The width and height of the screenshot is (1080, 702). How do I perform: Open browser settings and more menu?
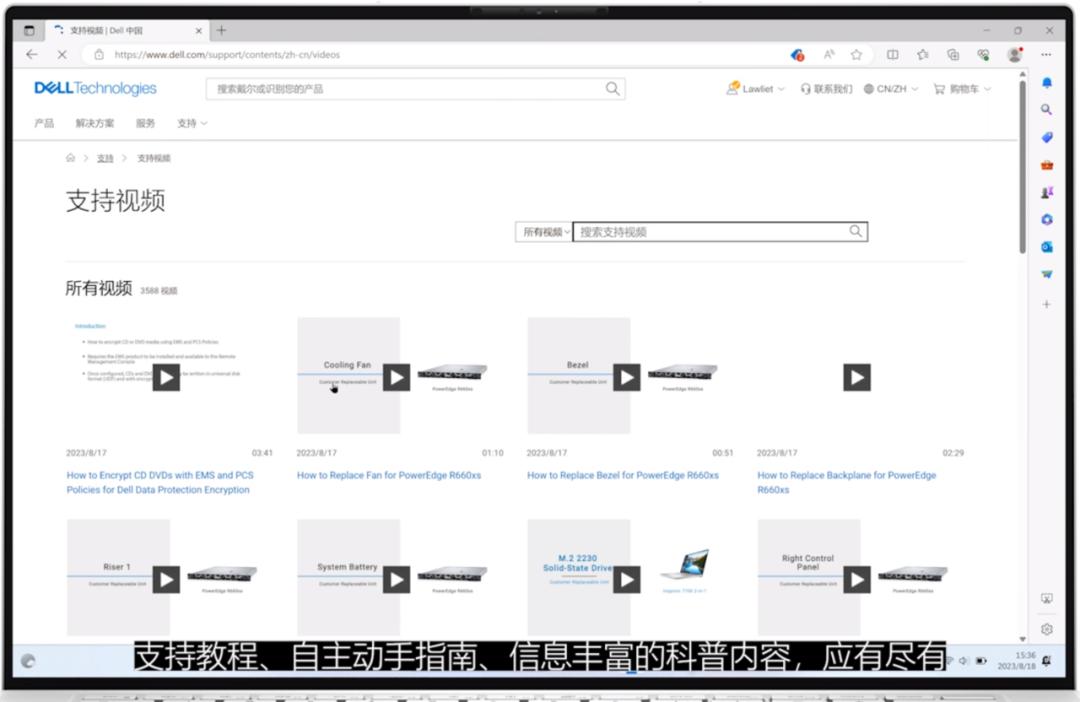(x=1046, y=54)
